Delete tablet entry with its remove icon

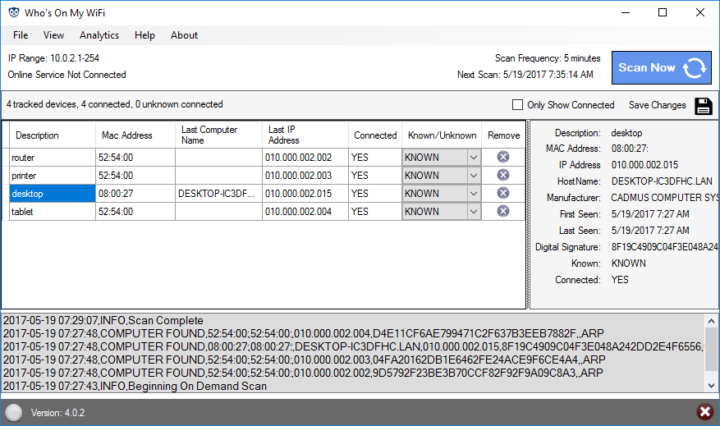[x=503, y=211]
